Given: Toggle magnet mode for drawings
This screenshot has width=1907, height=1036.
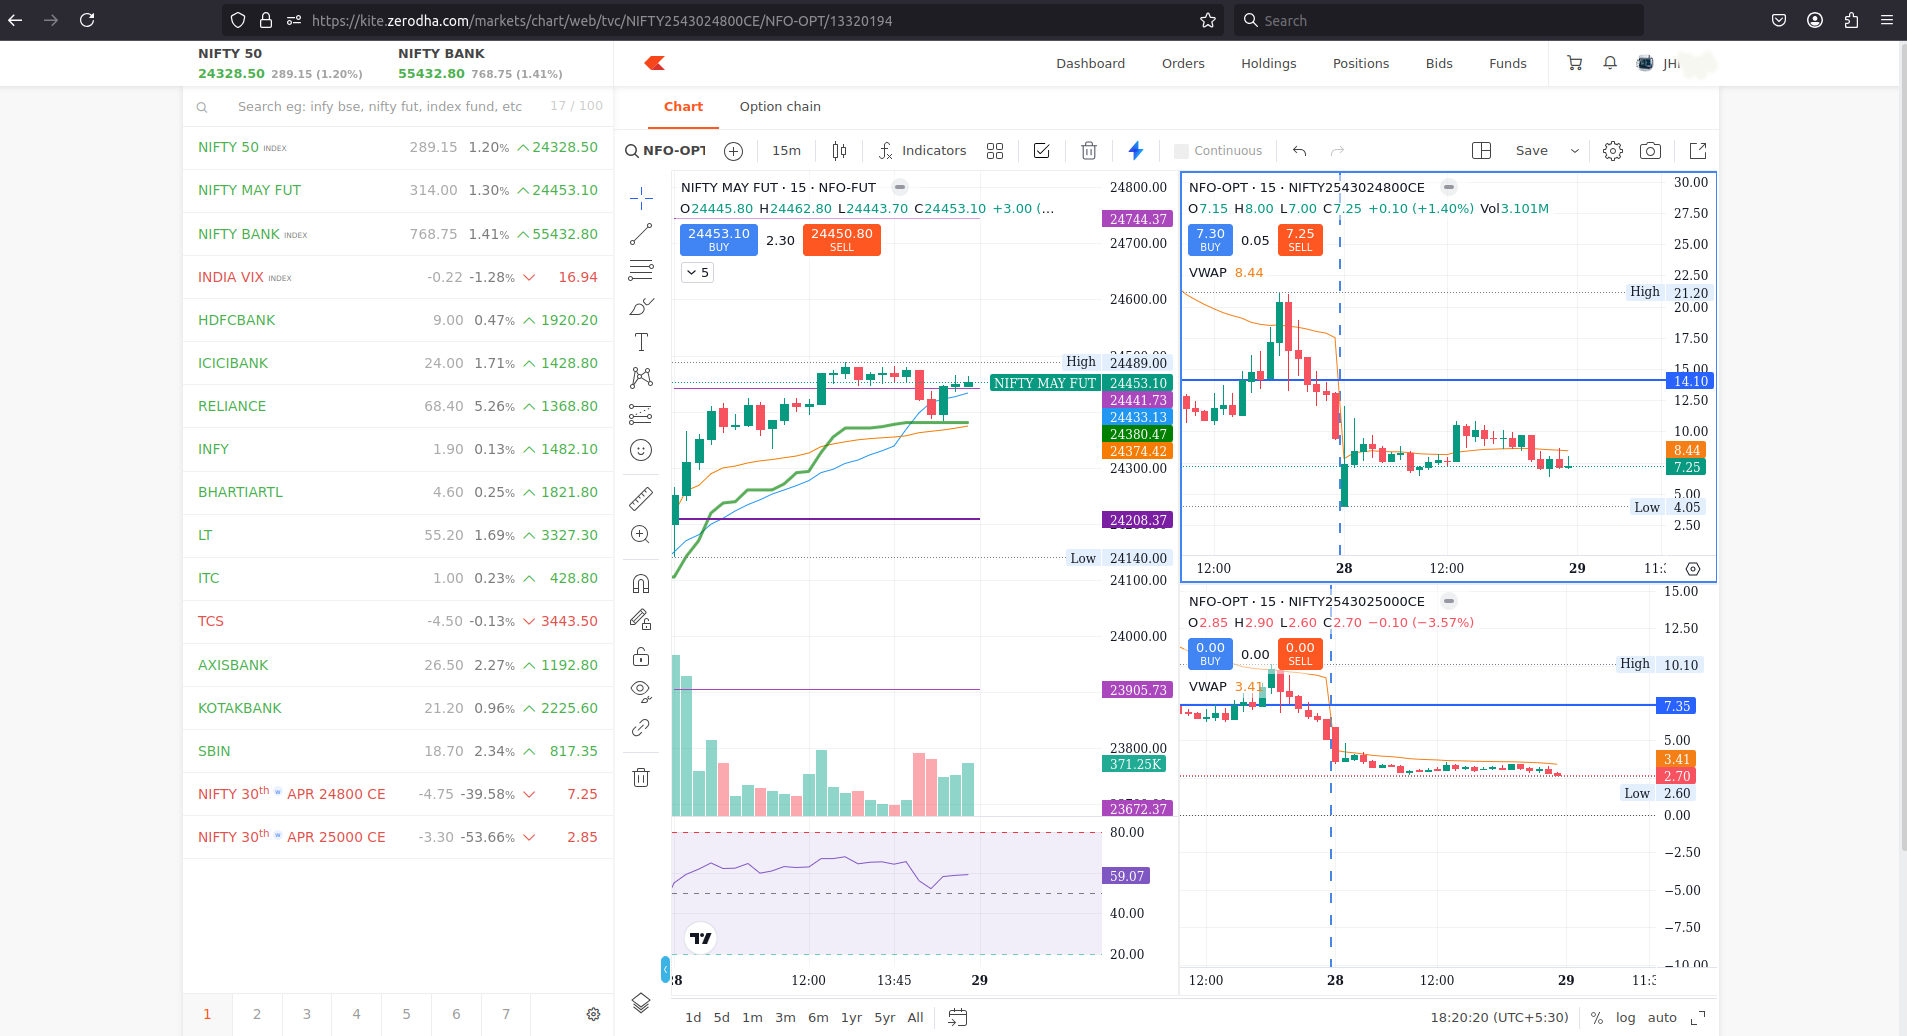Looking at the screenshot, I should coord(641,583).
